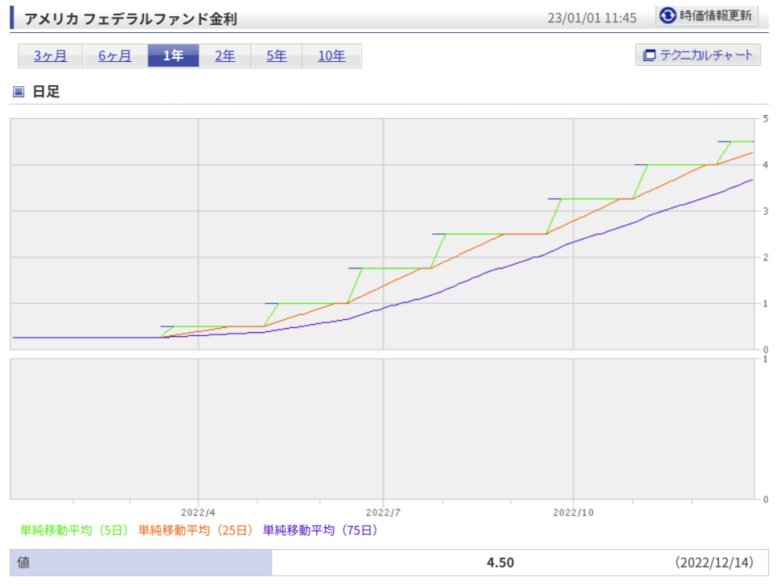This screenshot has width=780, height=586.
Task: Click the refresh icon on 時価情報更新 button
Action: (x=668, y=16)
